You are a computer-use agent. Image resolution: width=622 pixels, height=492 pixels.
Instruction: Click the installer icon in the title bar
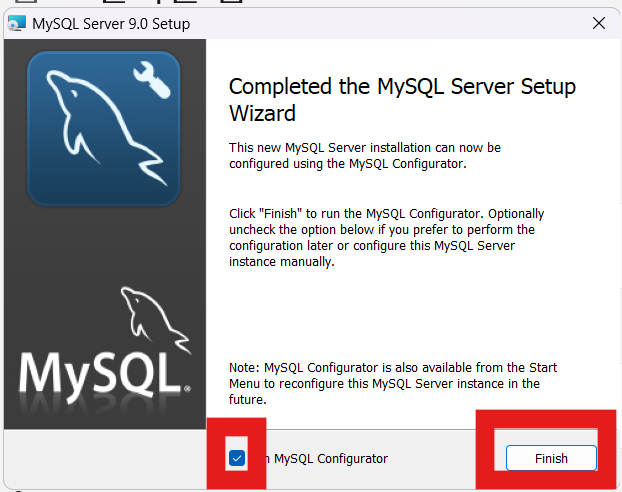(x=17, y=23)
